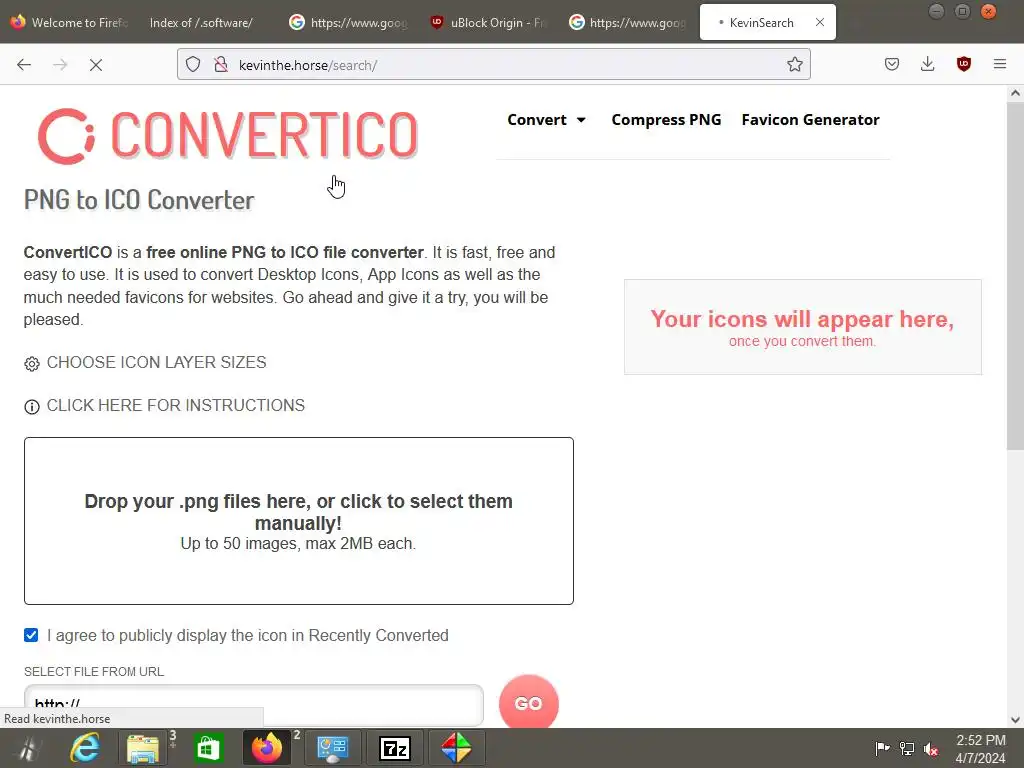This screenshot has height=768, width=1024.
Task: Switch to the Index of /.software/ tab
Action: click(x=201, y=22)
